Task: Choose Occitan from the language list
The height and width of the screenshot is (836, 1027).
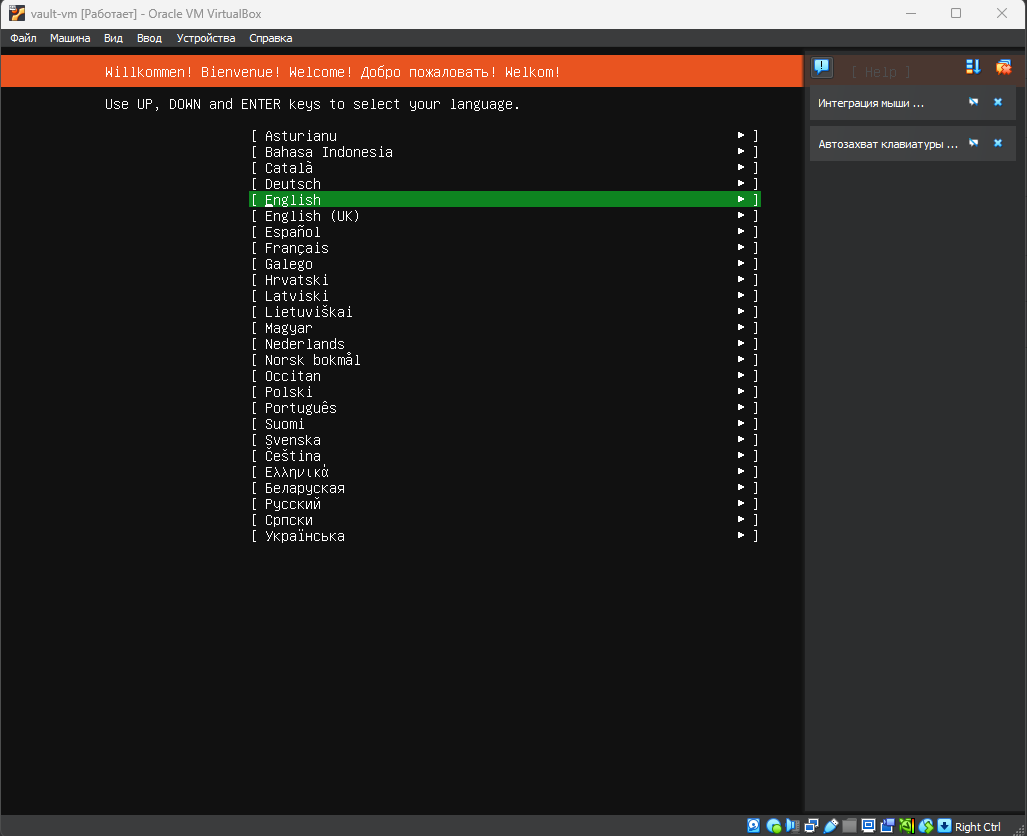Action: pyautogui.click(x=505, y=375)
